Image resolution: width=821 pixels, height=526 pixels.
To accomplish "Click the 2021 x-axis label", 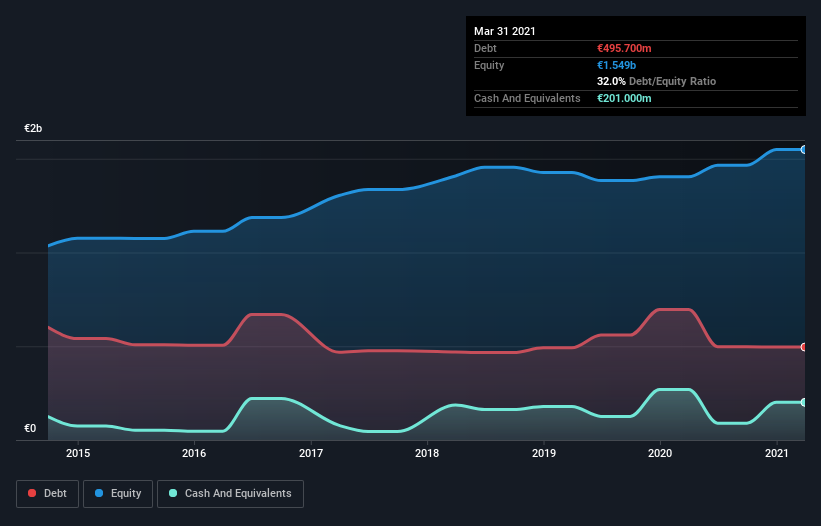I will point(776,453).
